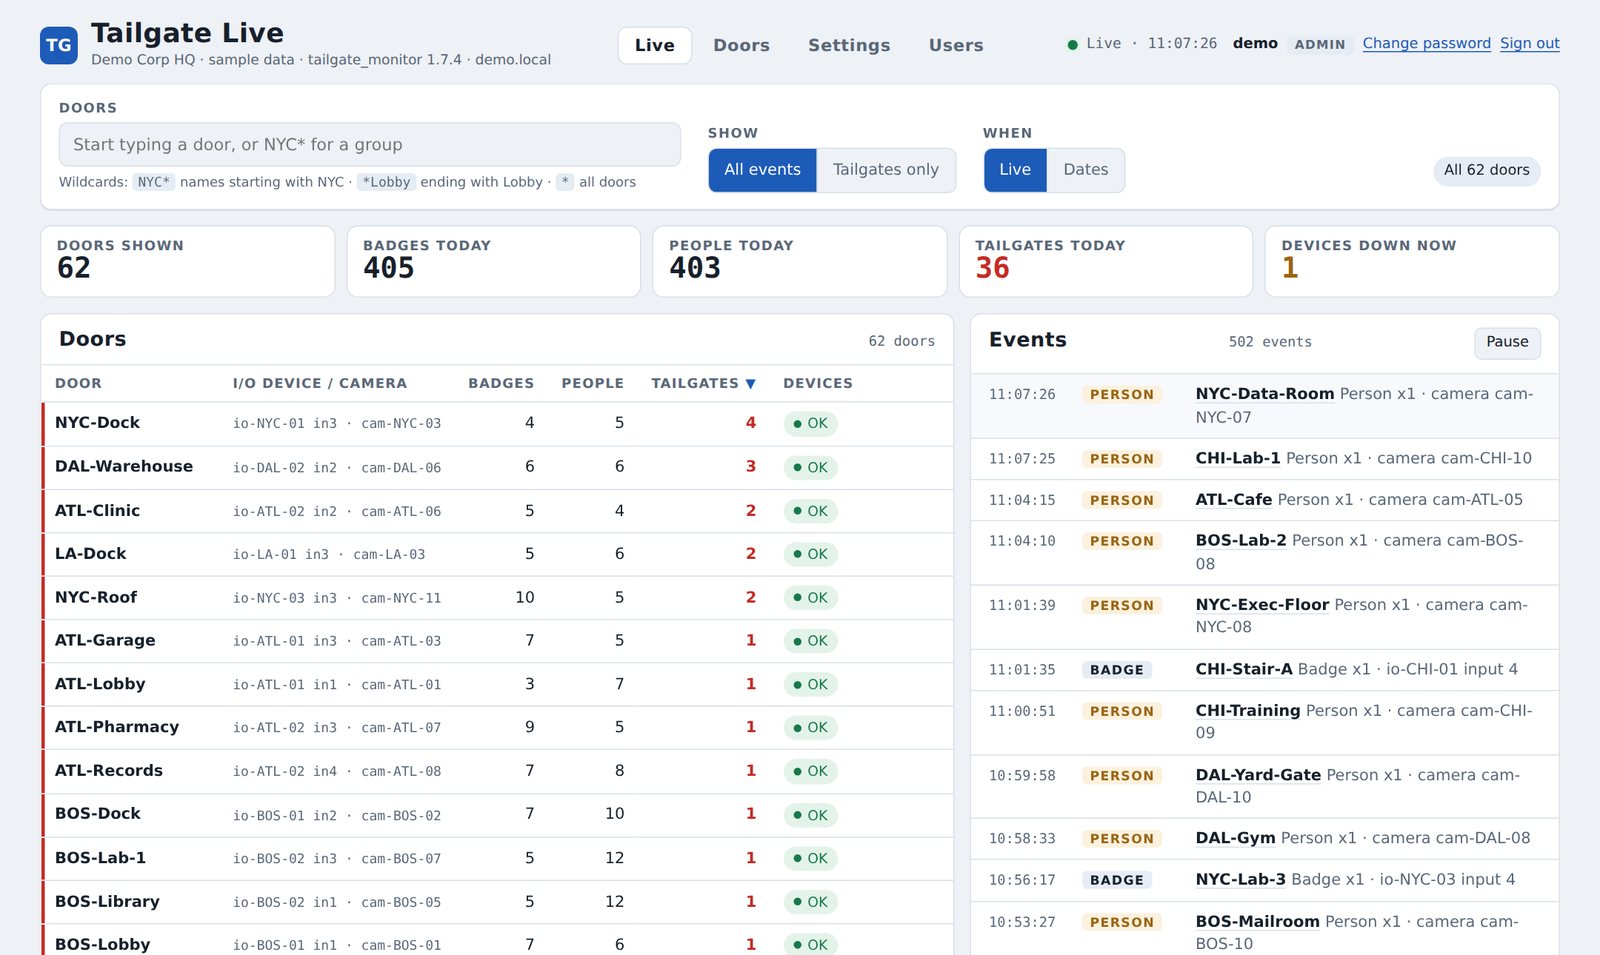
Task: Pause the events feed
Action: tap(1507, 342)
